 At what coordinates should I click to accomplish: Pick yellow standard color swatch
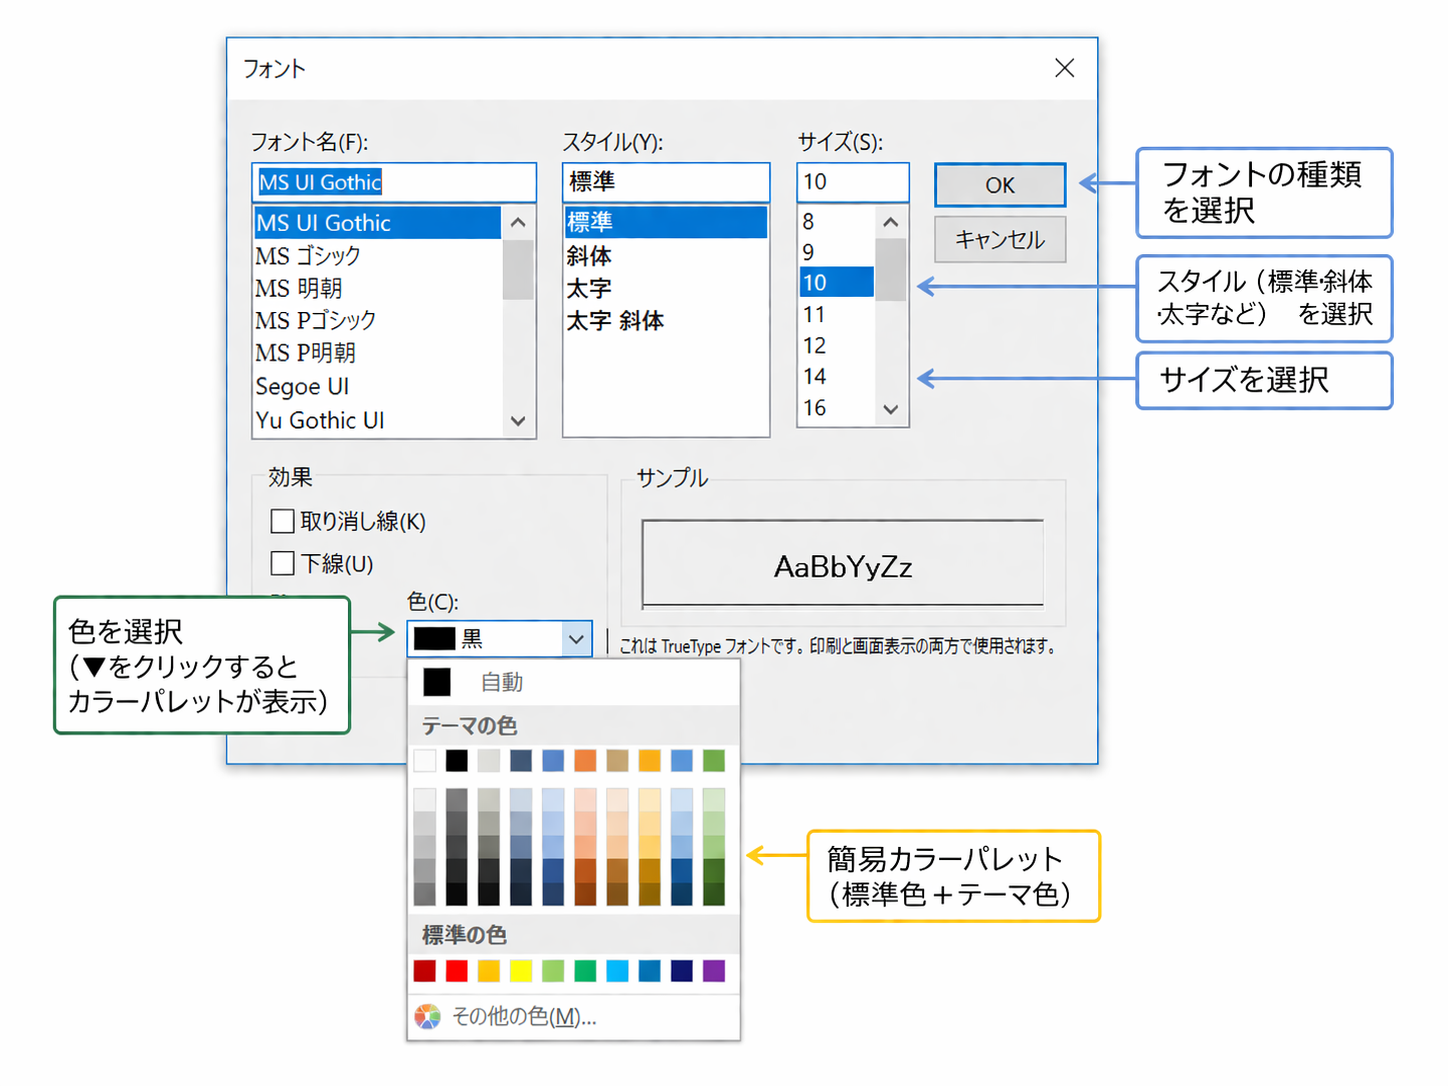521,970
